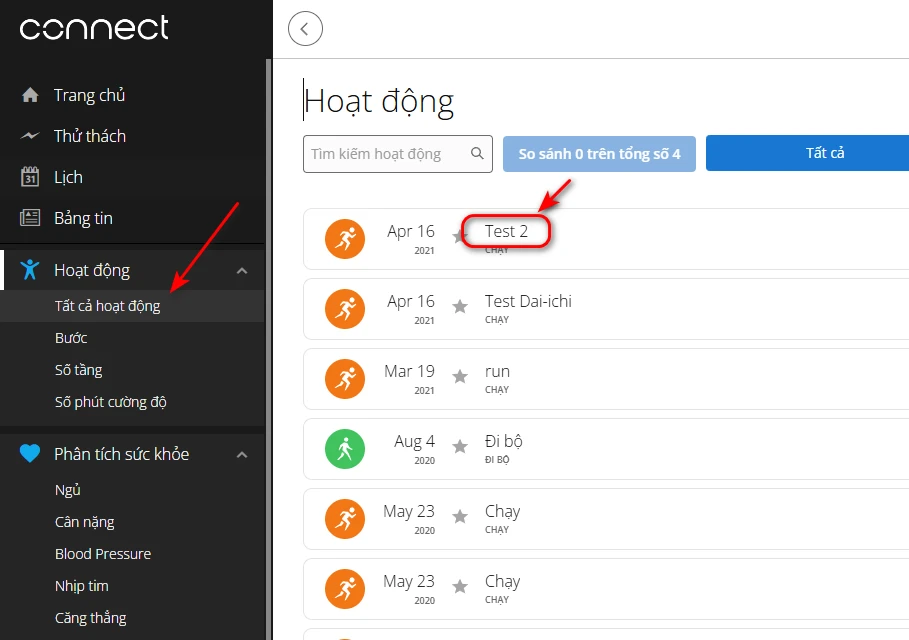Open the Test Dai-ichi activity link
909x640 pixels.
(x=528, y=301)
